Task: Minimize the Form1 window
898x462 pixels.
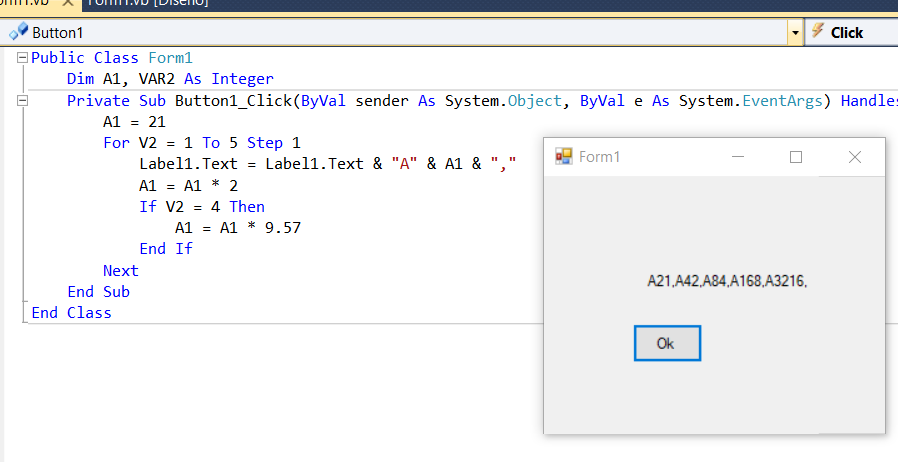Action: pyautogui.click(x=738, y=157)
